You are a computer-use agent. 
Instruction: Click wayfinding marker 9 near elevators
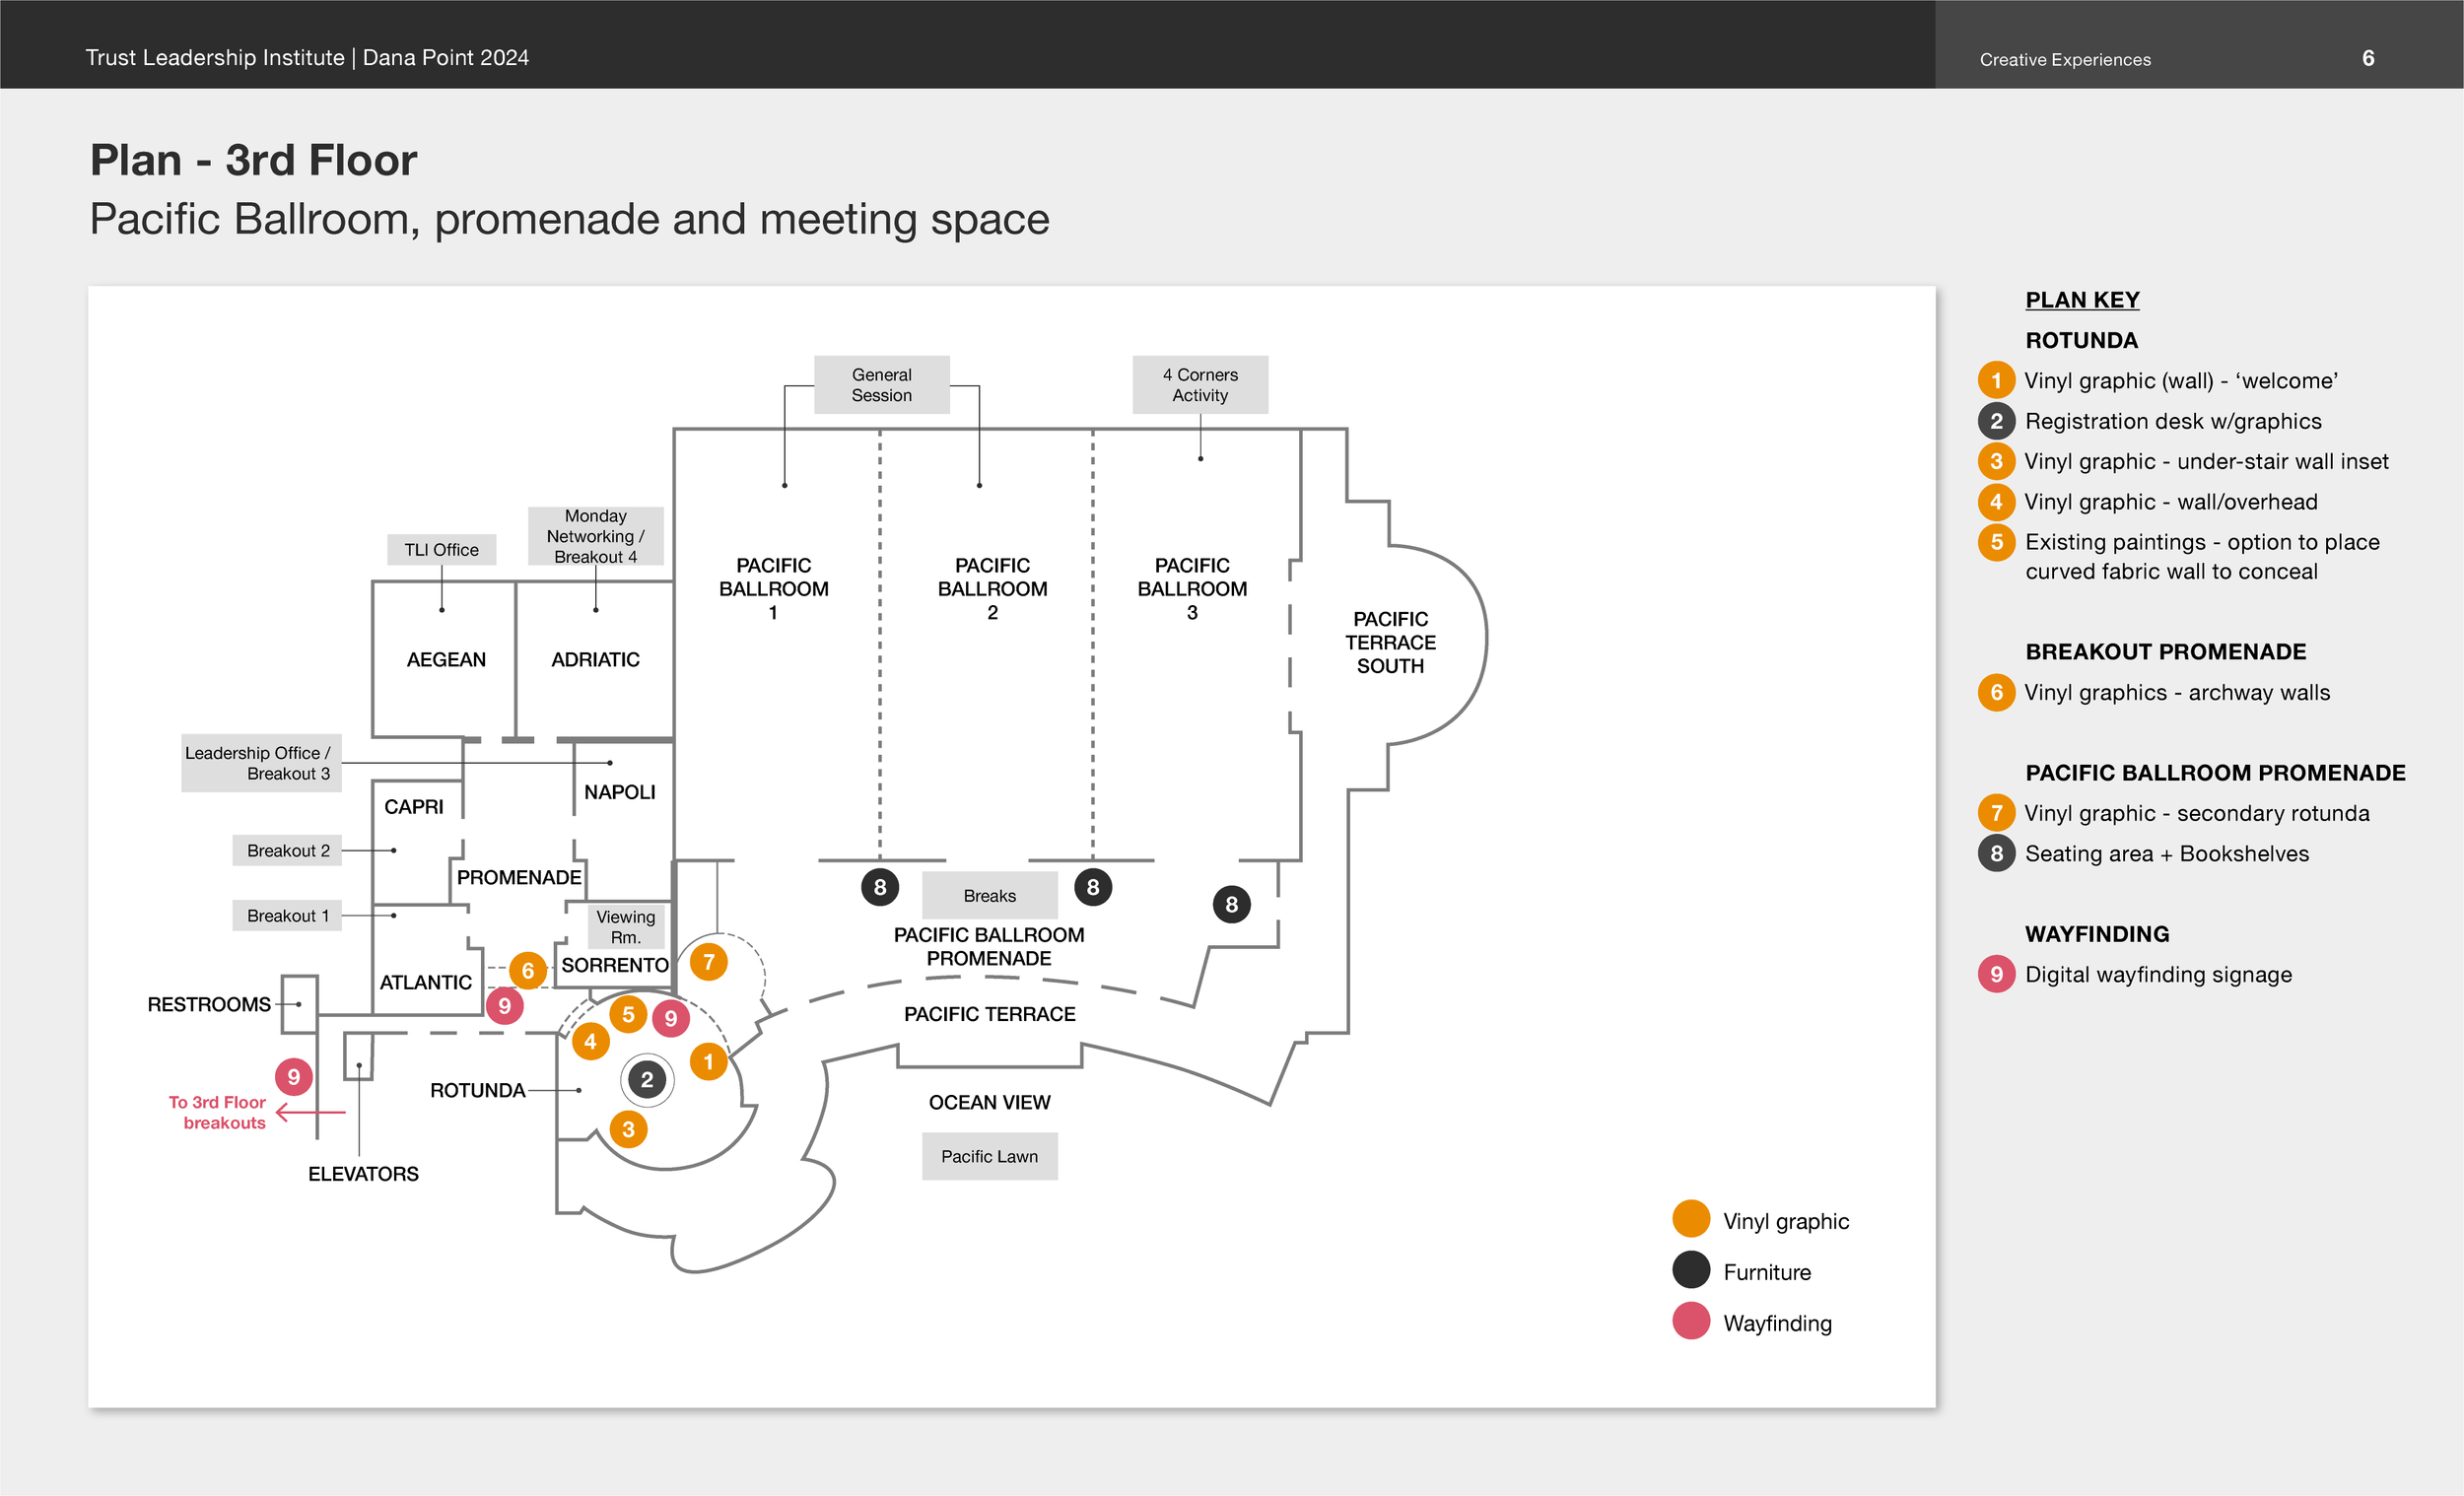click(x=293, y=1076)
